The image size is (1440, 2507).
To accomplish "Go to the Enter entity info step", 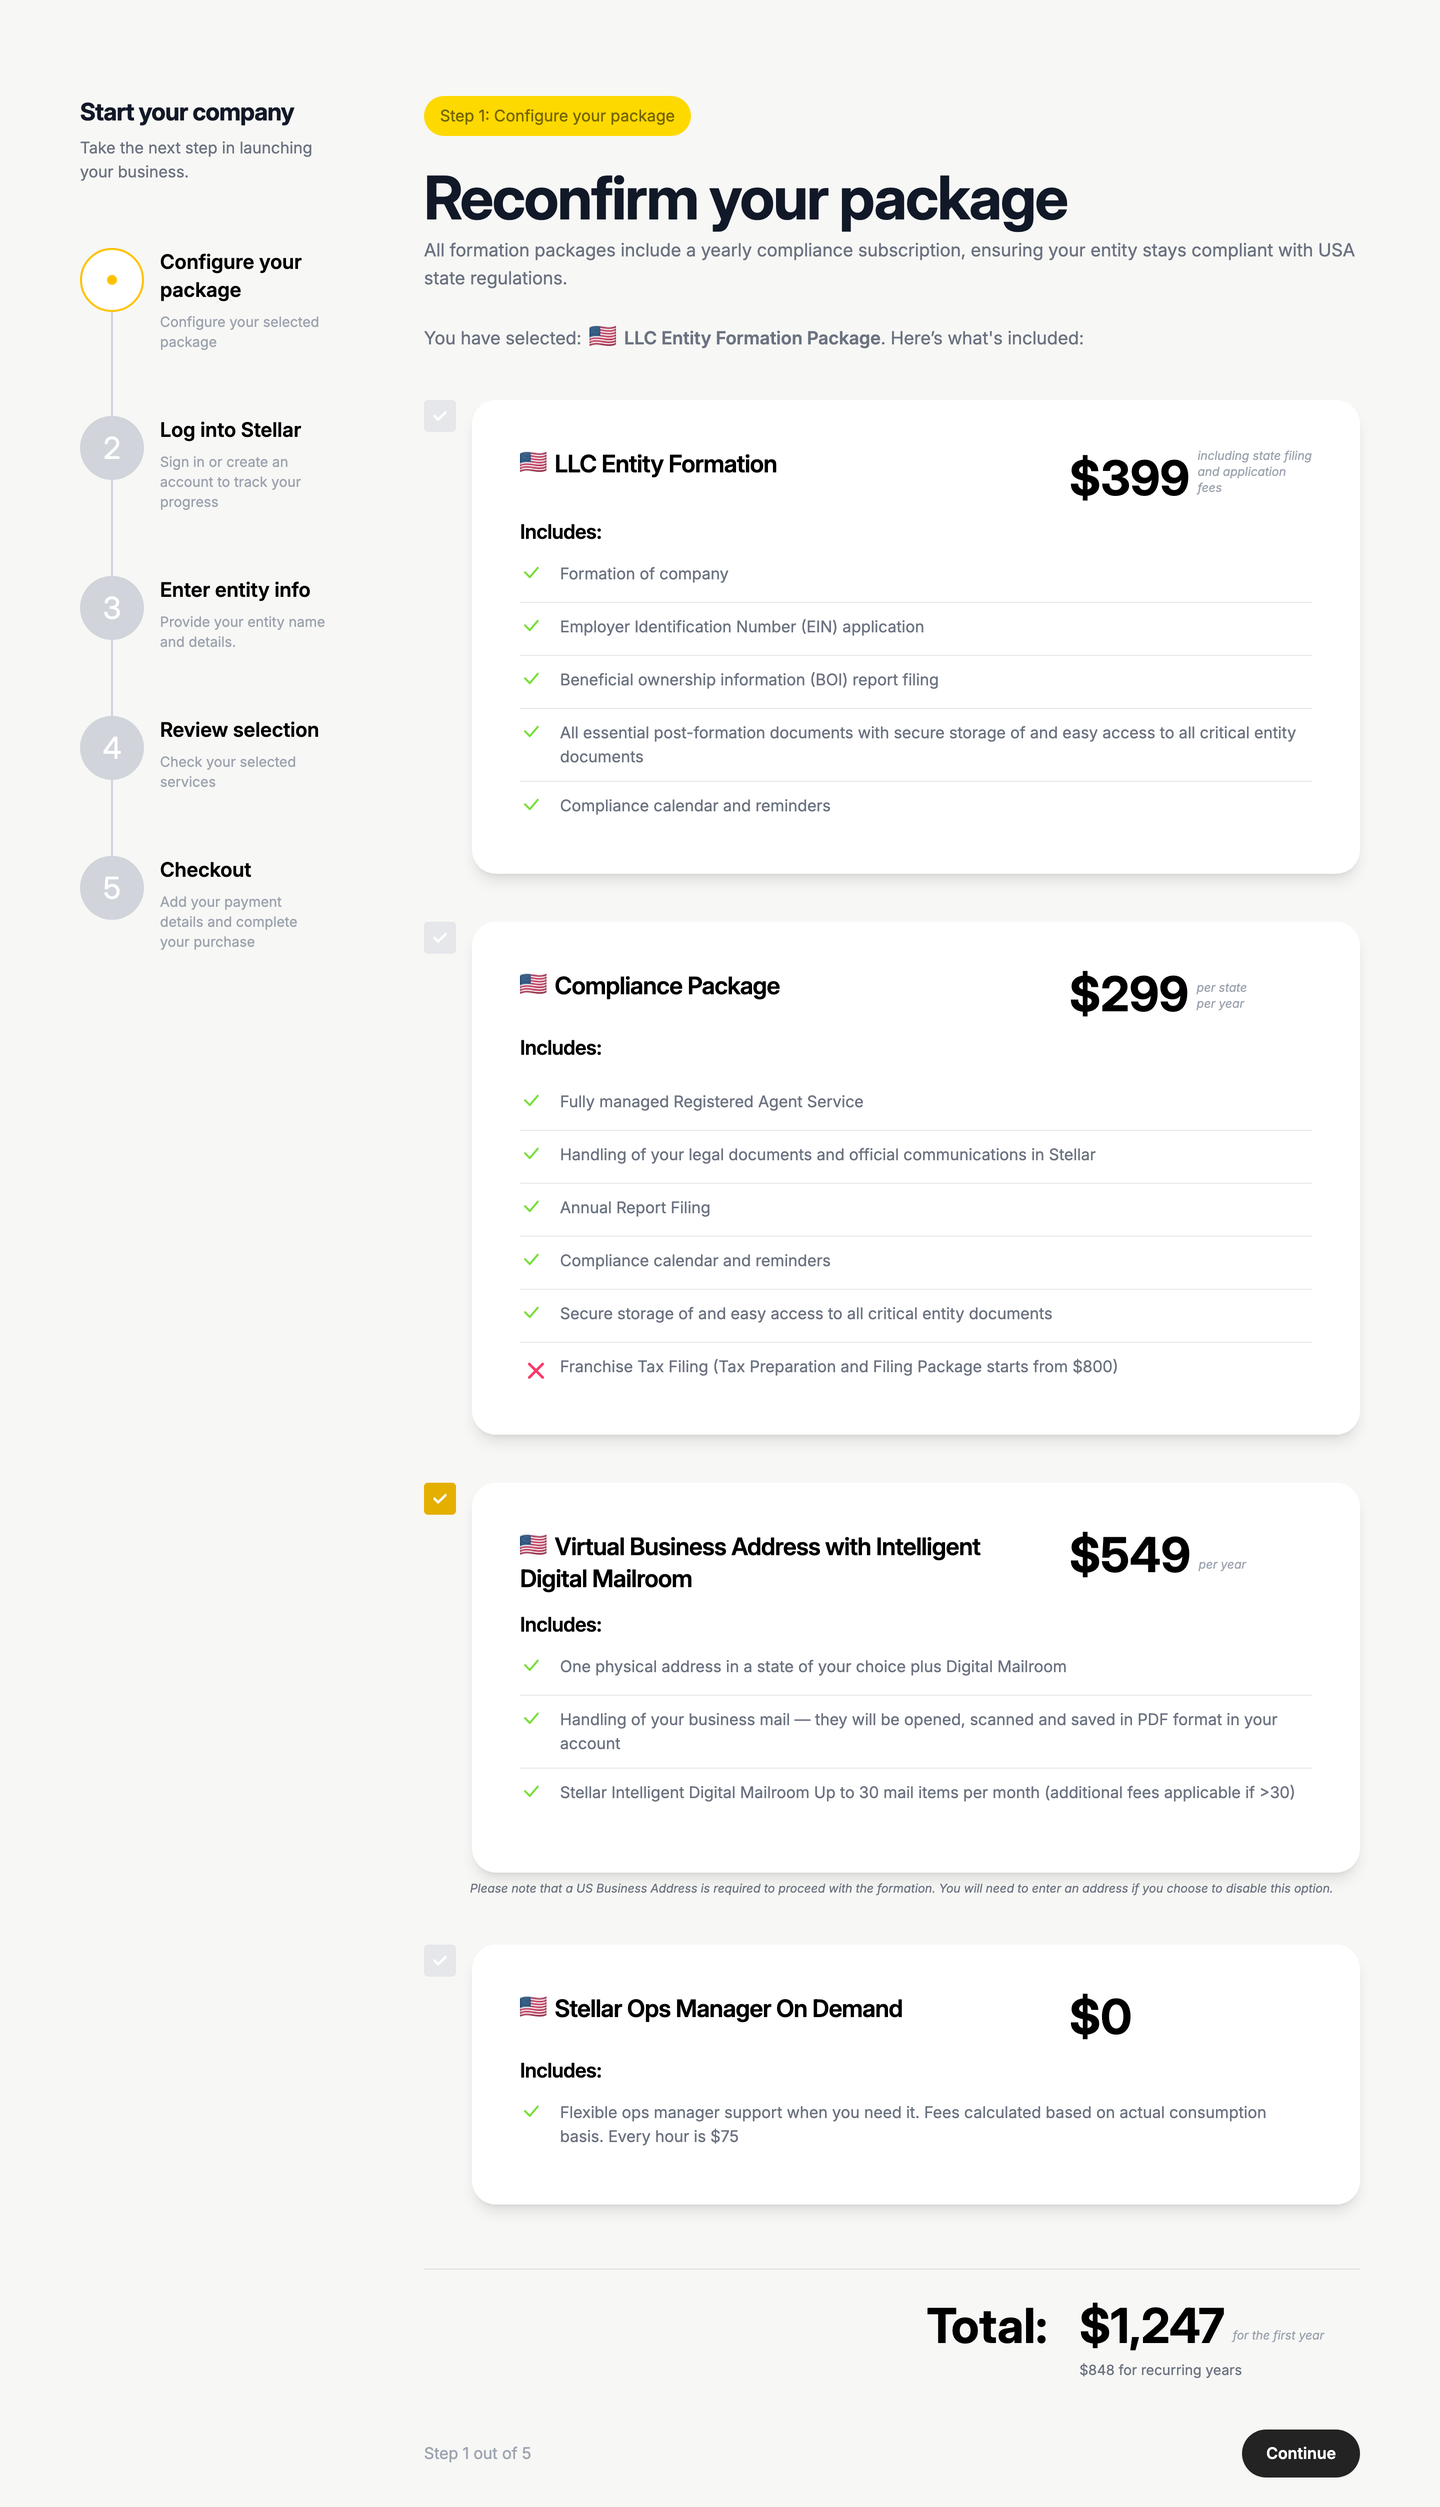I will [235, 590].
